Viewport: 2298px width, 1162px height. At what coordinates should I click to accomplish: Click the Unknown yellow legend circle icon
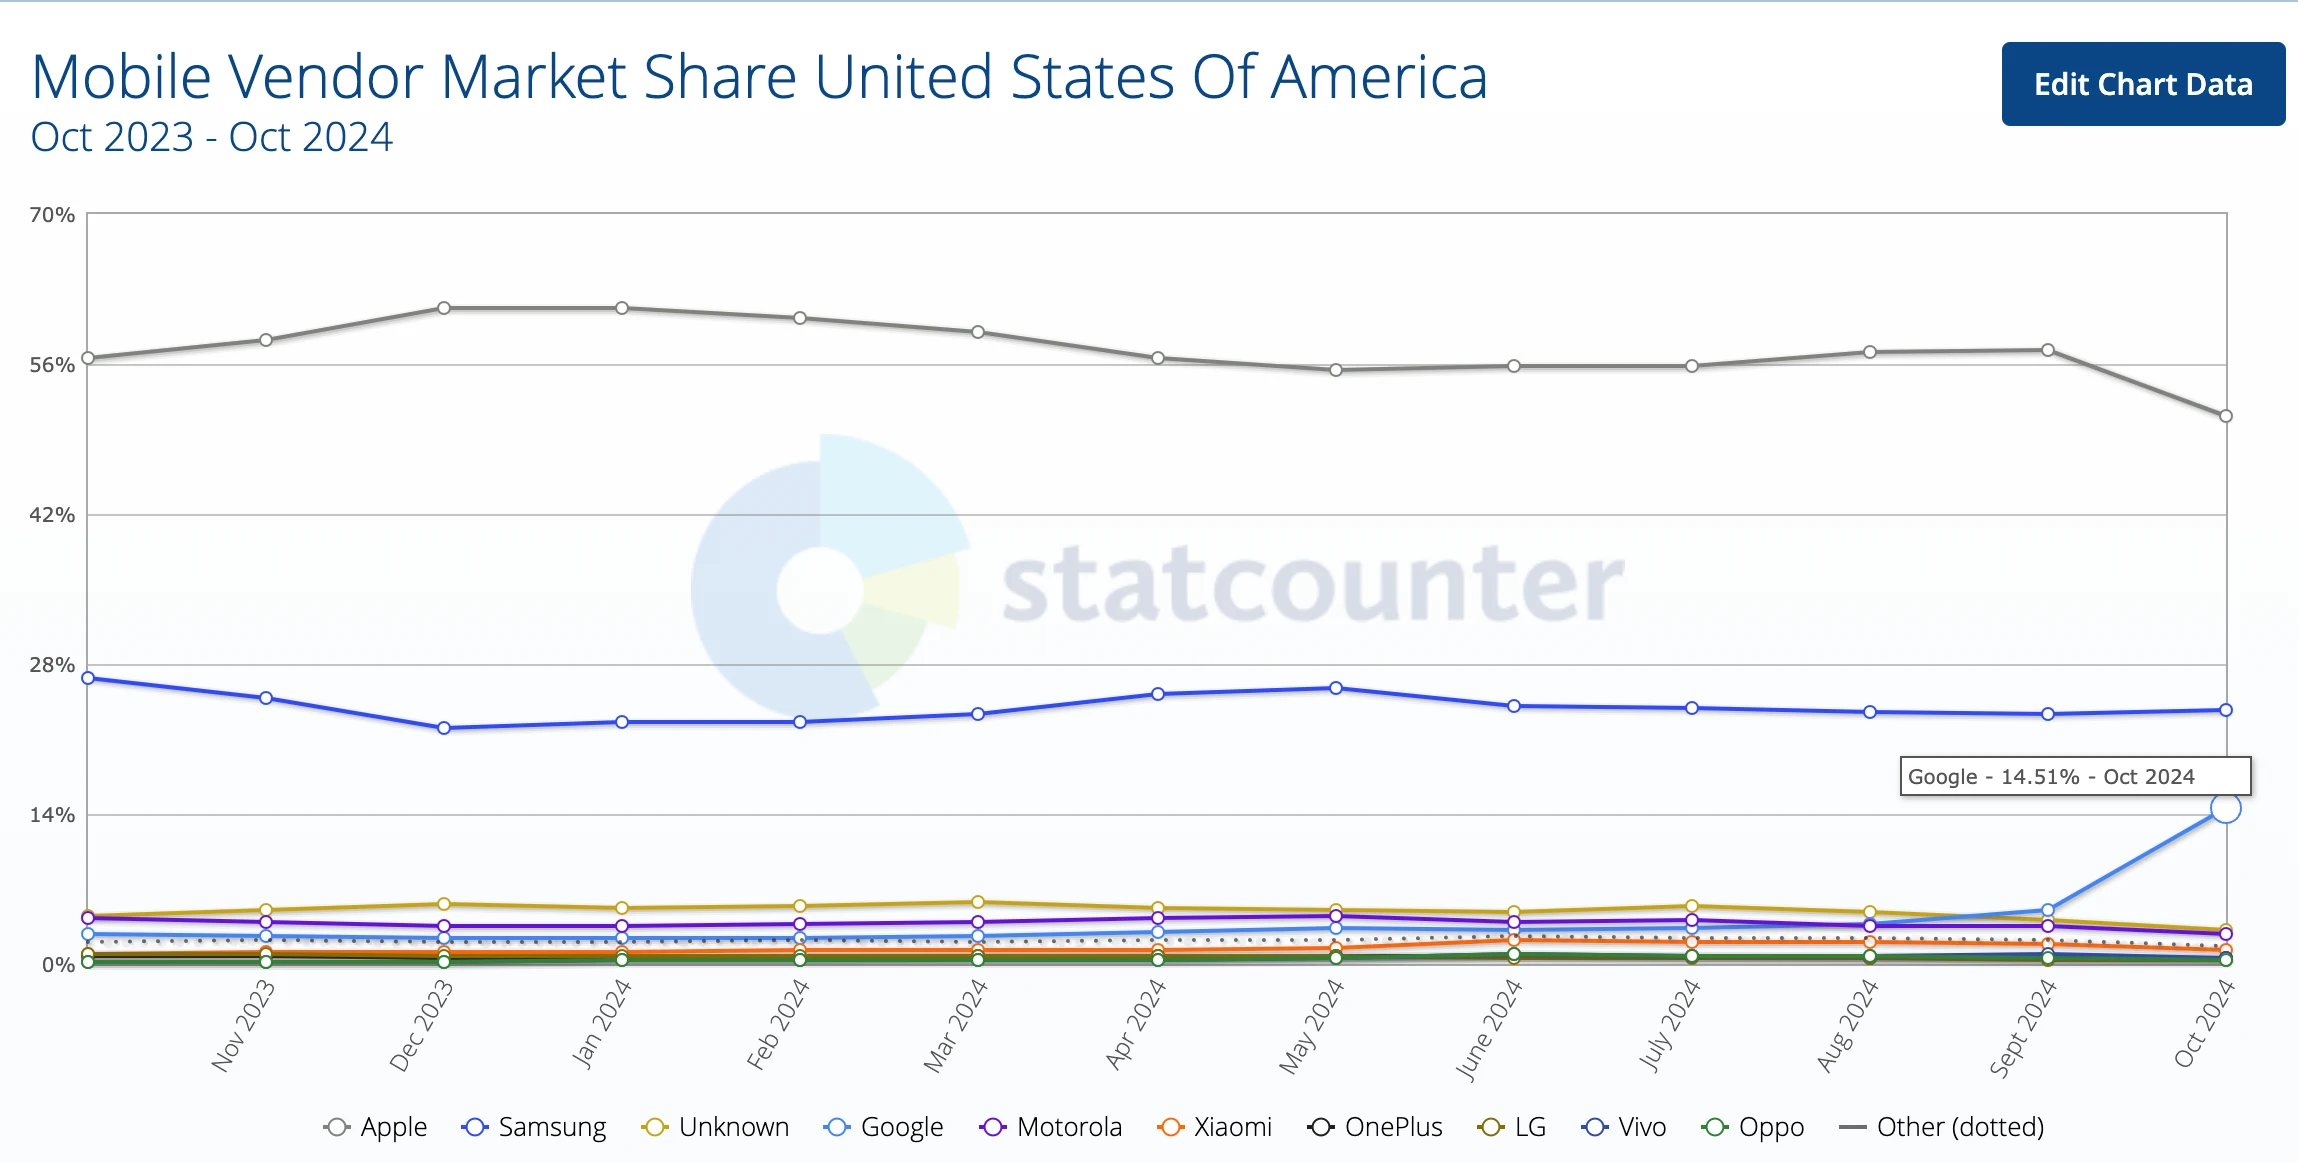click(653, 1127)
